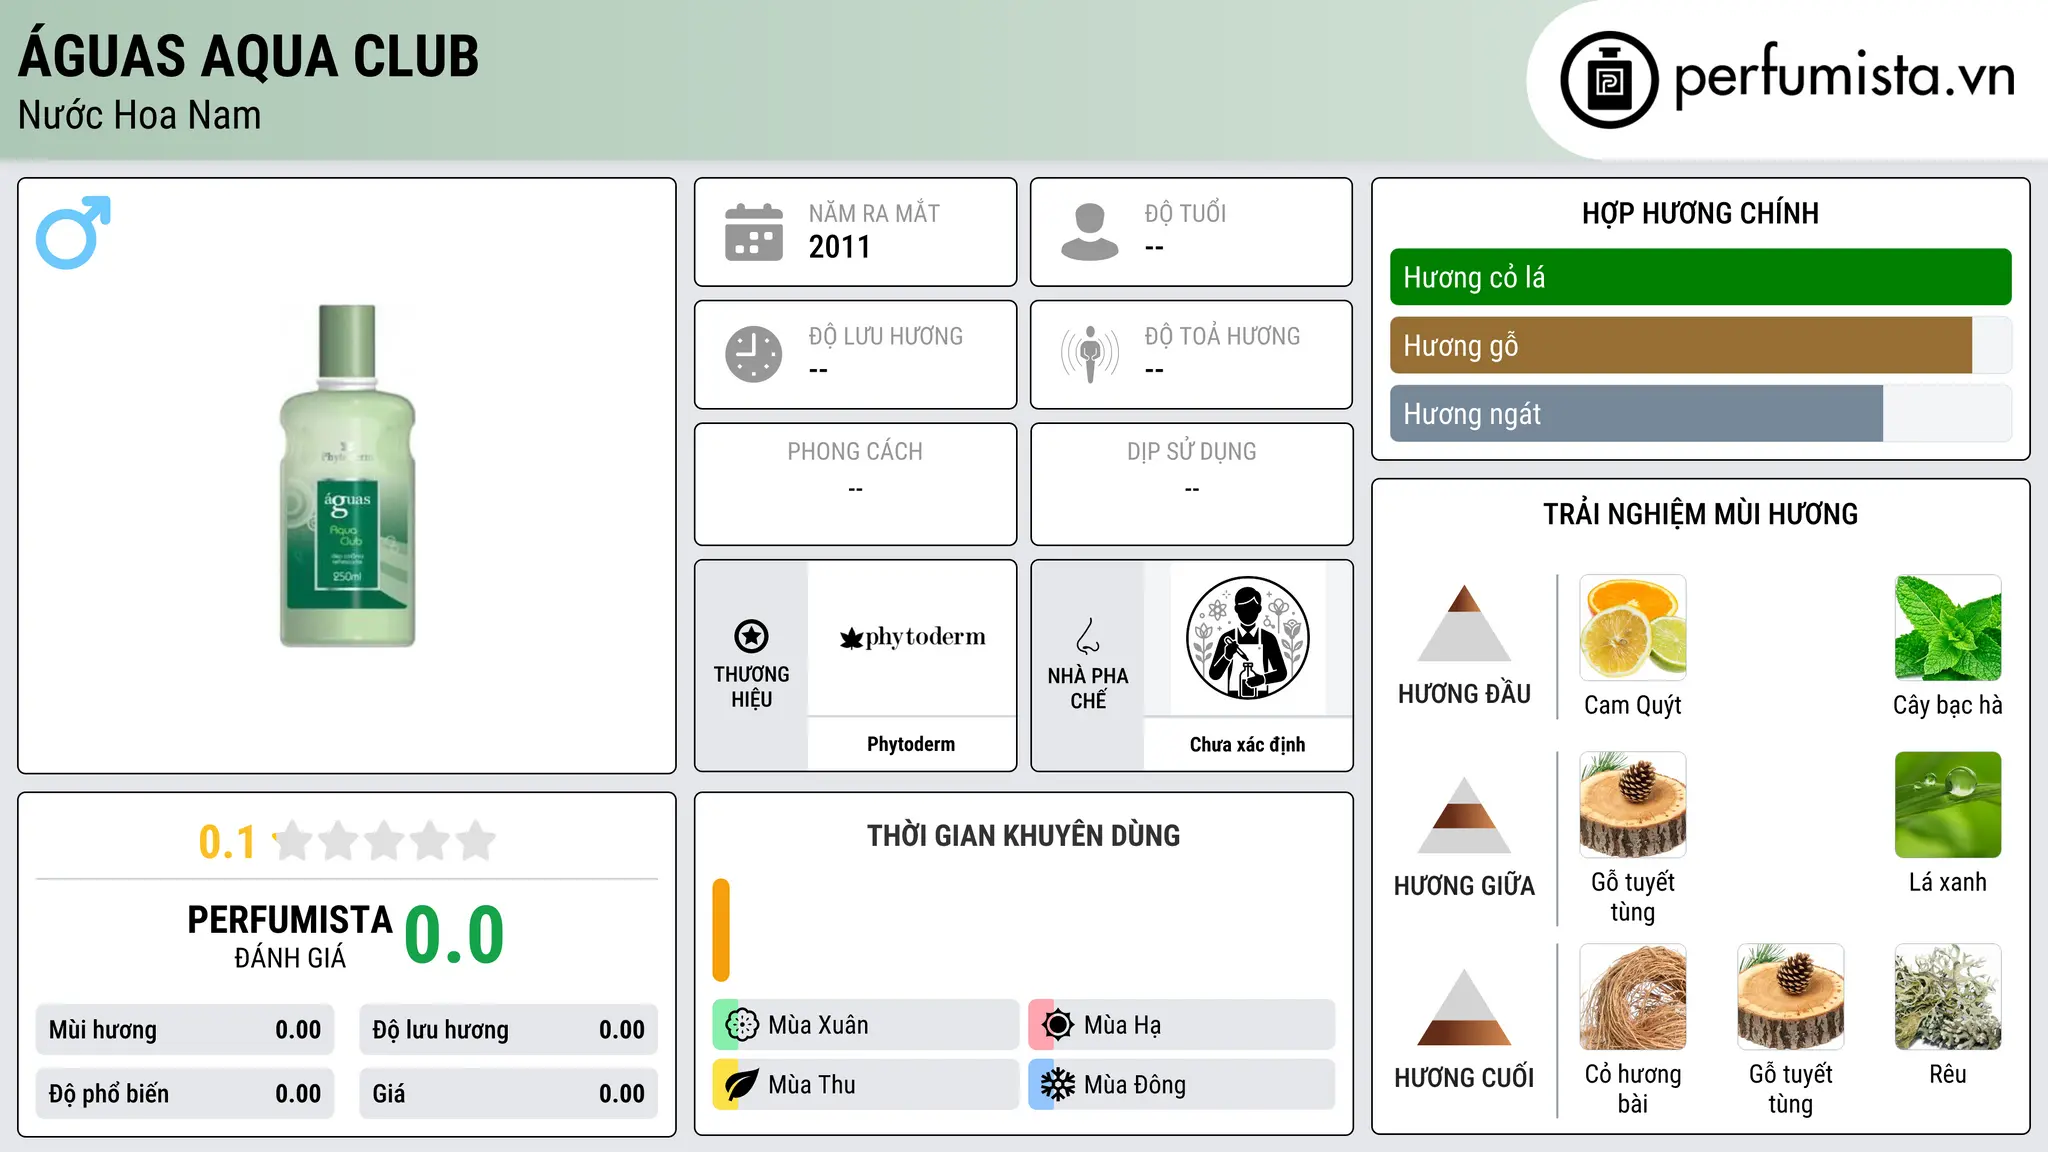The height and width of the screenshot is (1152, 2048).
Task: Click the Hương đầu pyramid icon
Action: click(1464, 623)
